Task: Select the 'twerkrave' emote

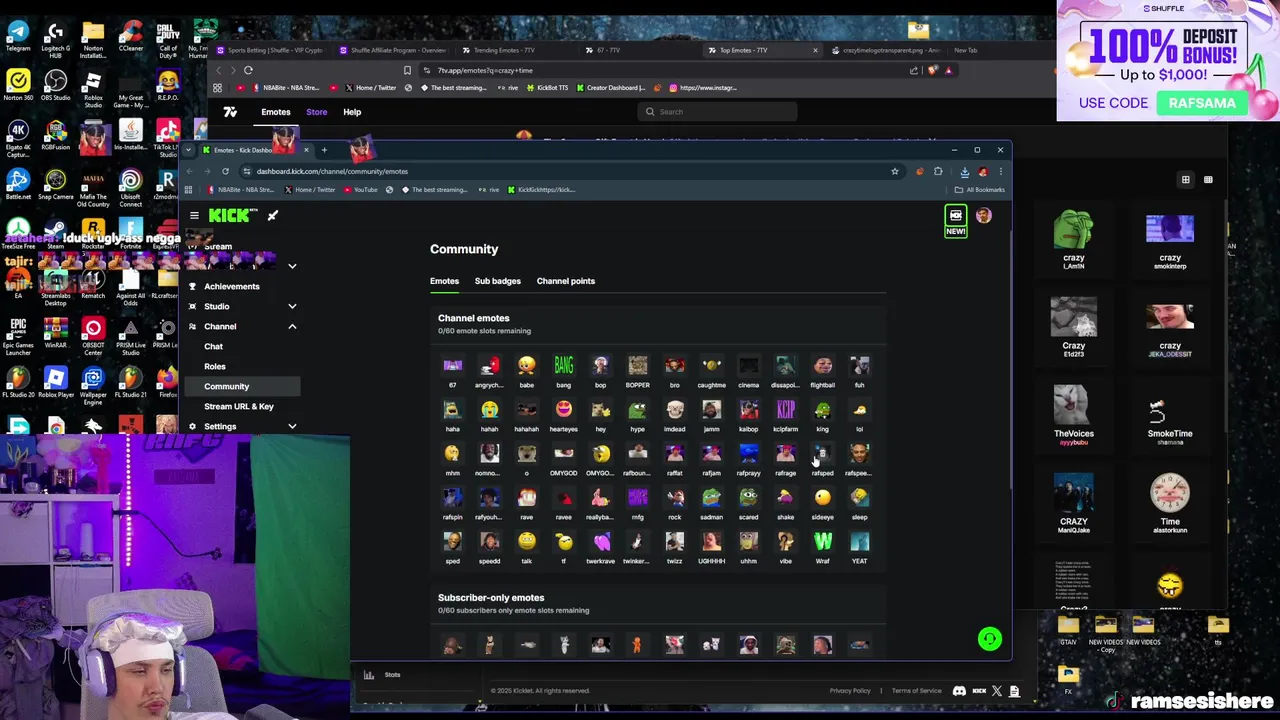Action: point(601,542)
